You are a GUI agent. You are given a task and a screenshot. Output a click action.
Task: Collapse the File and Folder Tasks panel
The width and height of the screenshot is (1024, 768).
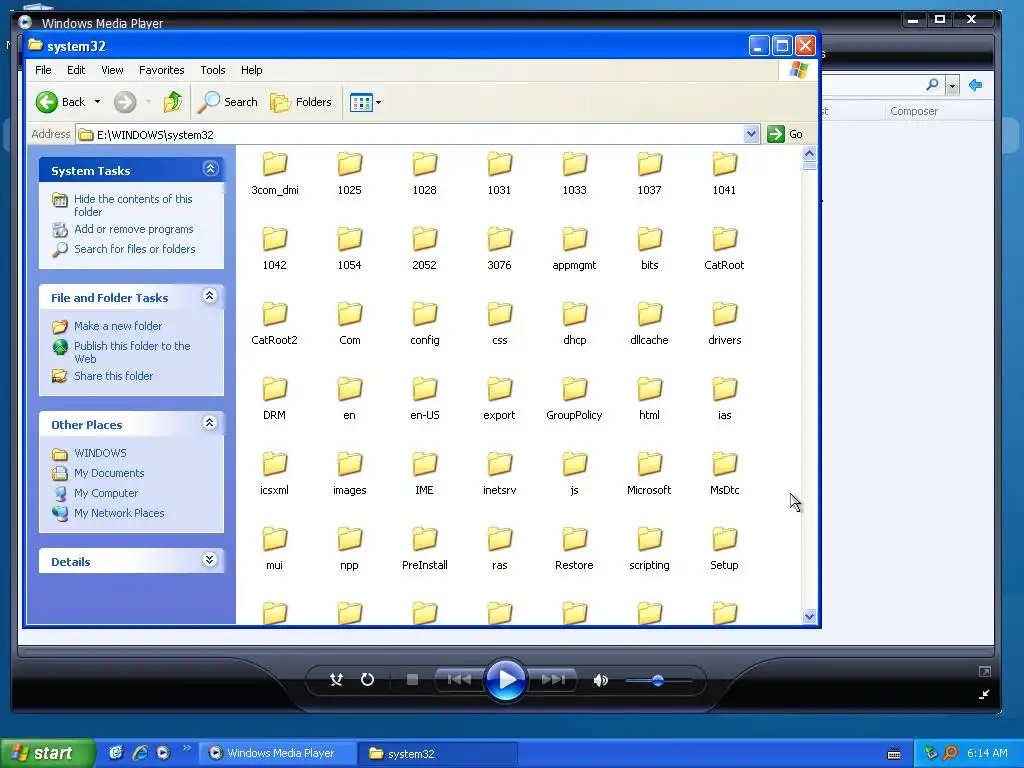[x=210, y=296]
